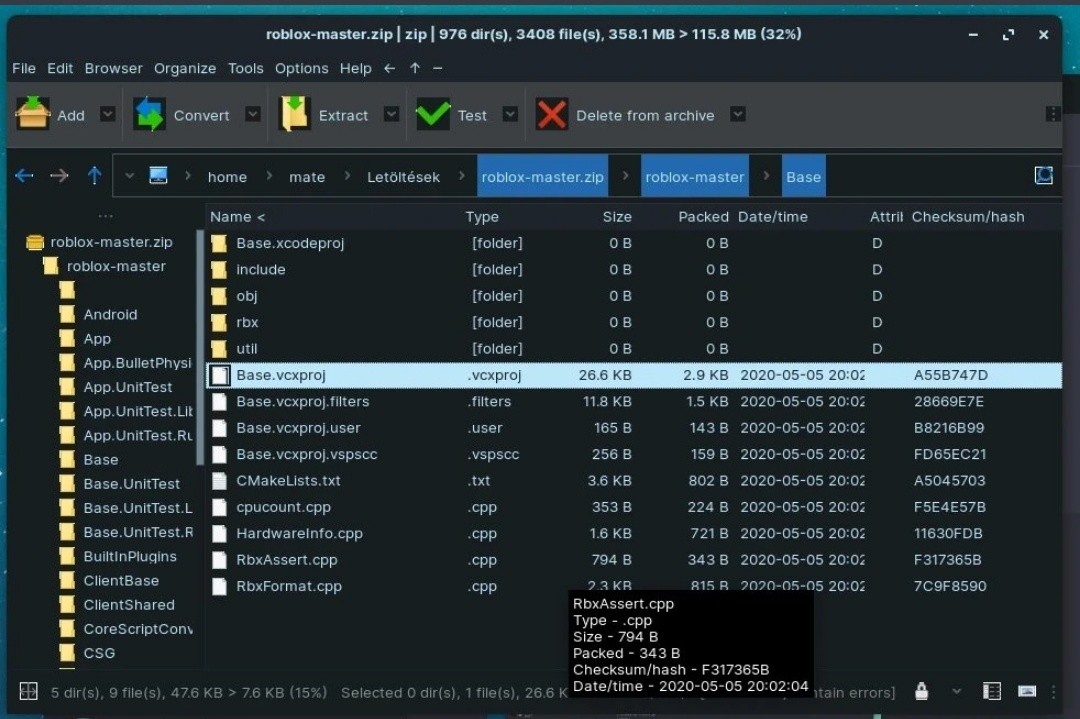Click the minus symbol in the menu bar
Image resolution: width=1080 pixels, height=719 pixels.
437,68
